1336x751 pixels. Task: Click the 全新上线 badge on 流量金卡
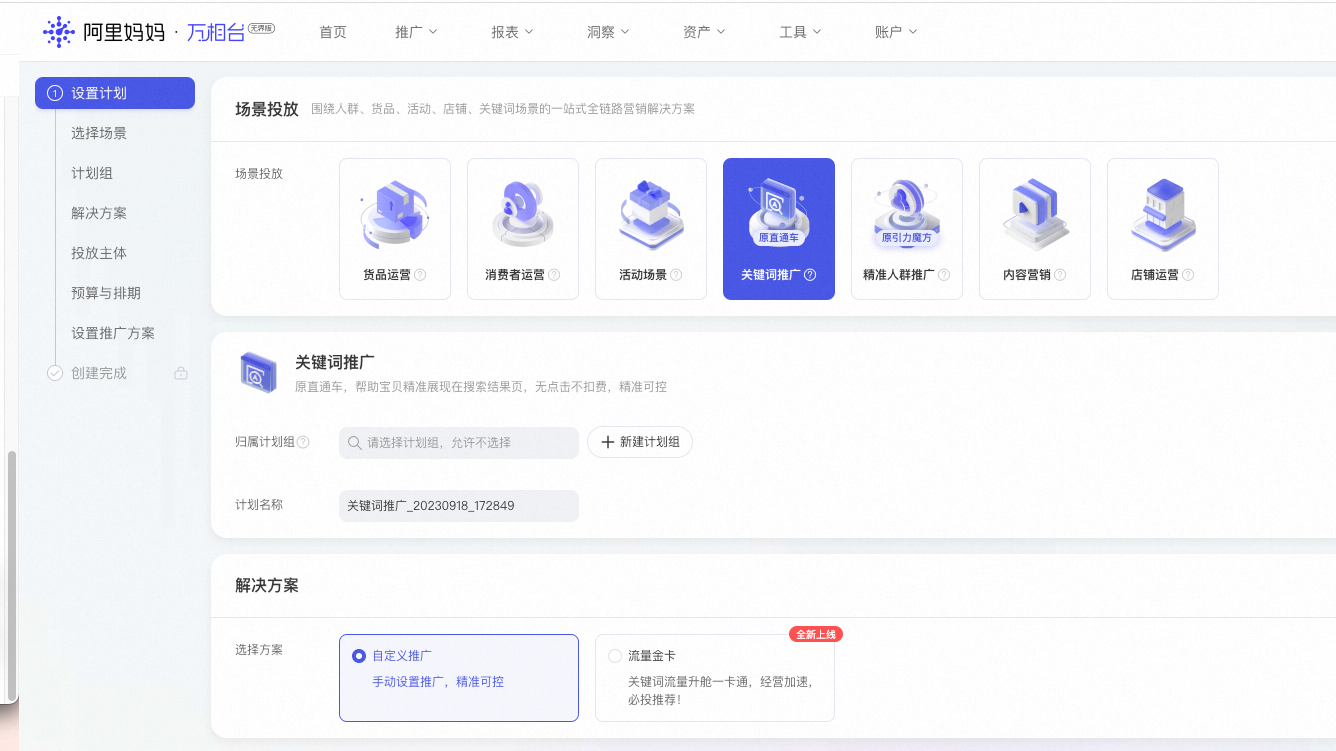click(x=816, y=634)
